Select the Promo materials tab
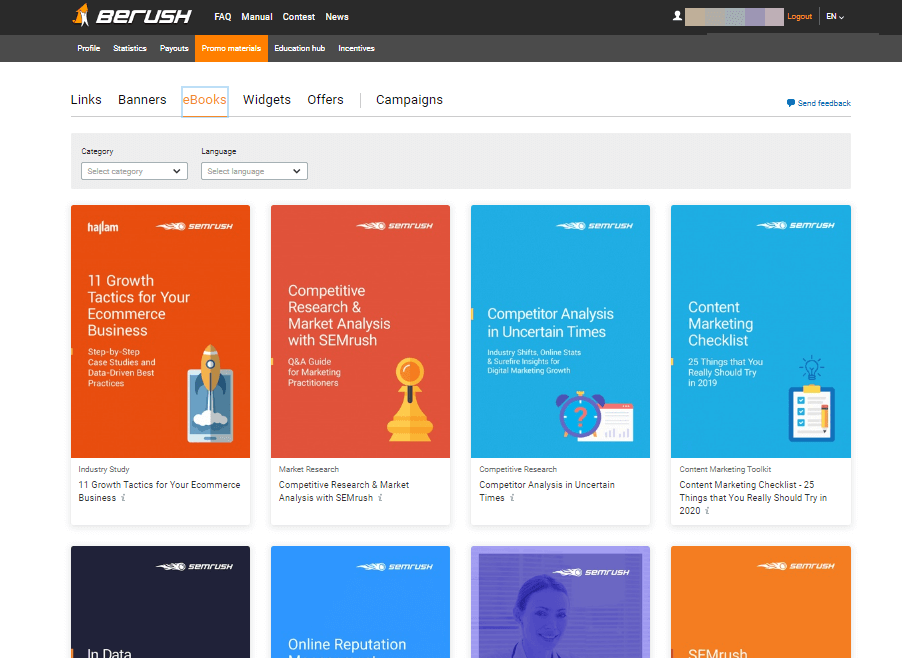Image resolution: width=902 pixels, height=658 pixels. (231, 48)
